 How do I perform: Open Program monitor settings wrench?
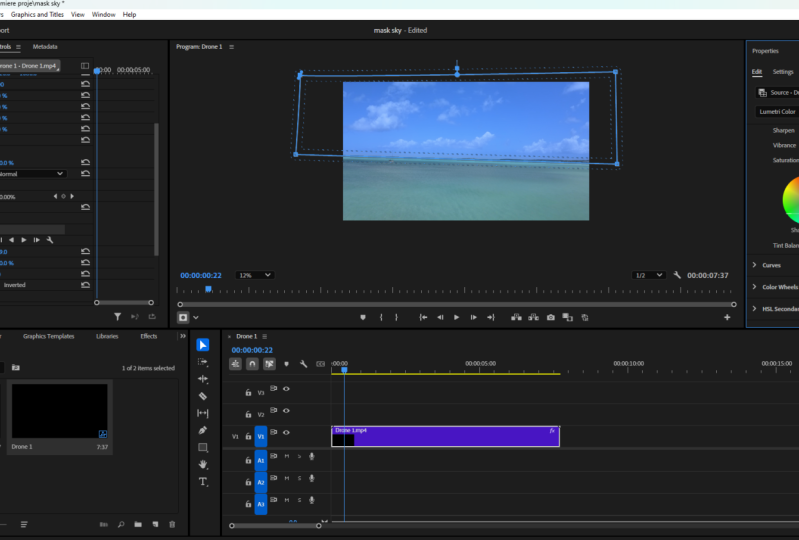point(677,275)
